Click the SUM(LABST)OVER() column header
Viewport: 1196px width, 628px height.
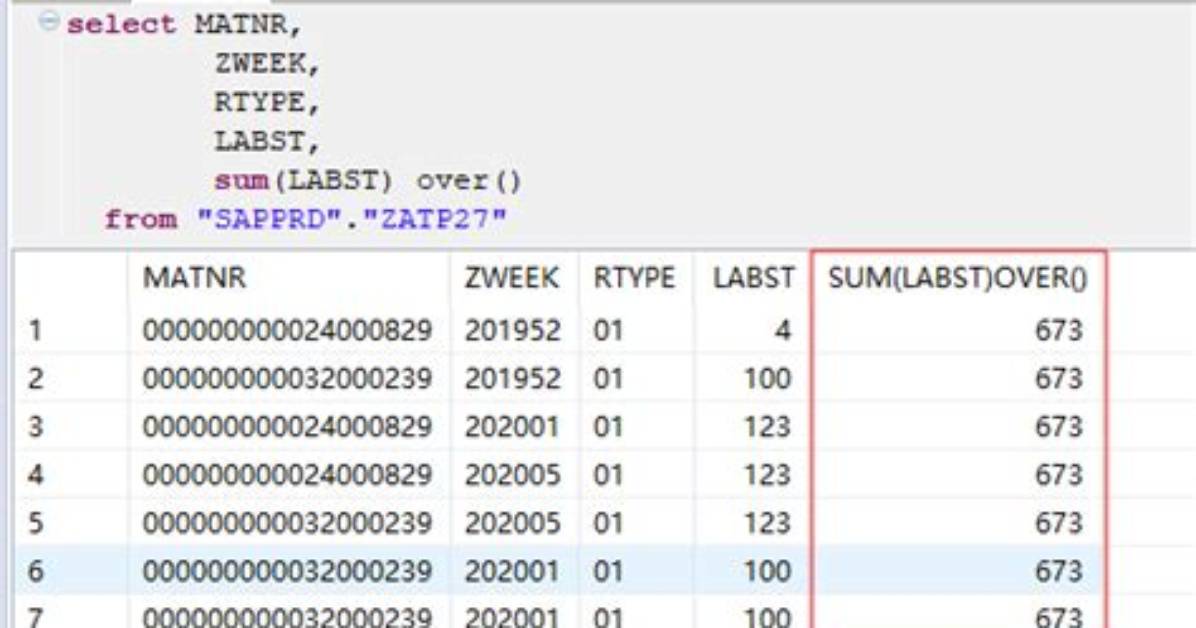pyautogui.click(x=958, y=278)
